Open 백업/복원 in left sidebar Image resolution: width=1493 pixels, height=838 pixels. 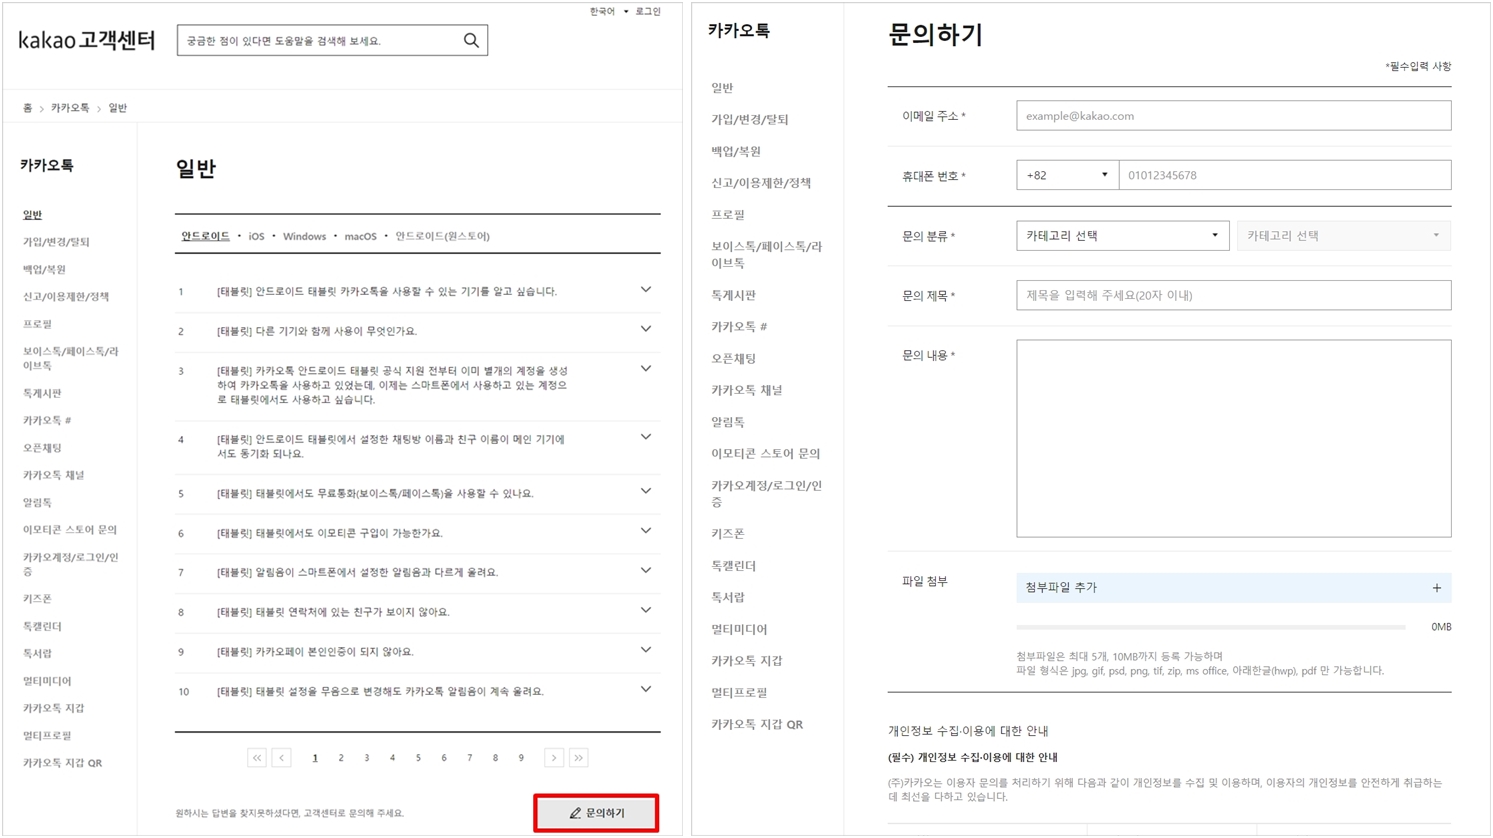click(x=44, y=270)
